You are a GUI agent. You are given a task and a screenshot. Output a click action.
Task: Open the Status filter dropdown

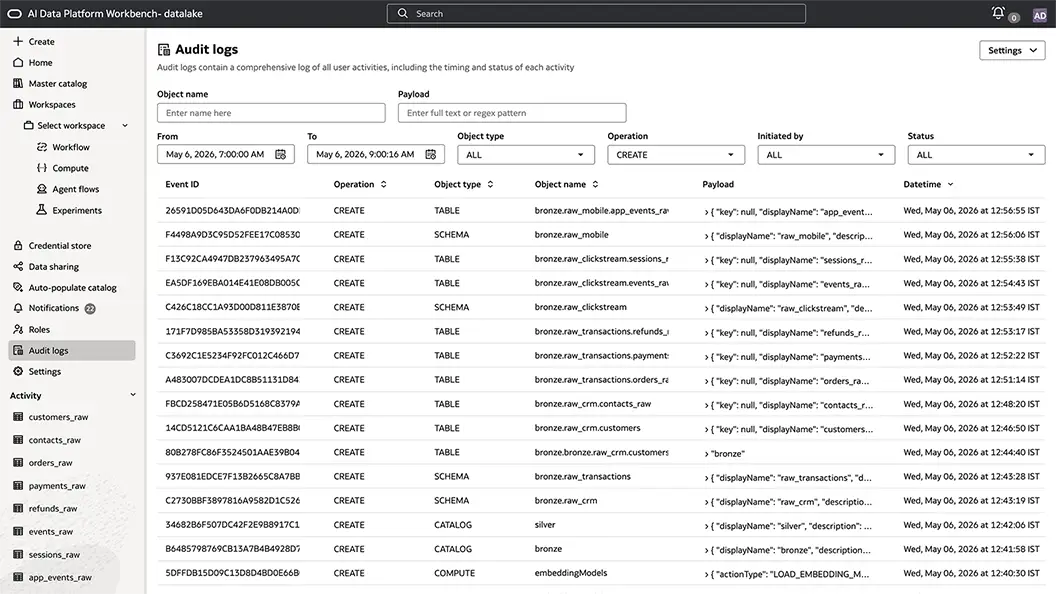(976, 154)
